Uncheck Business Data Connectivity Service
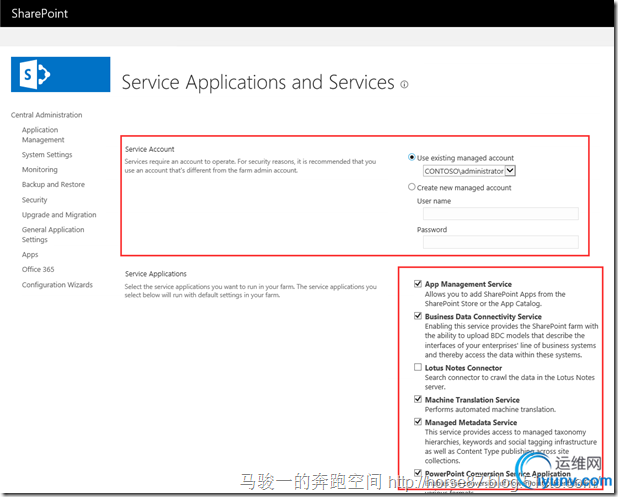 coord(418,316)
